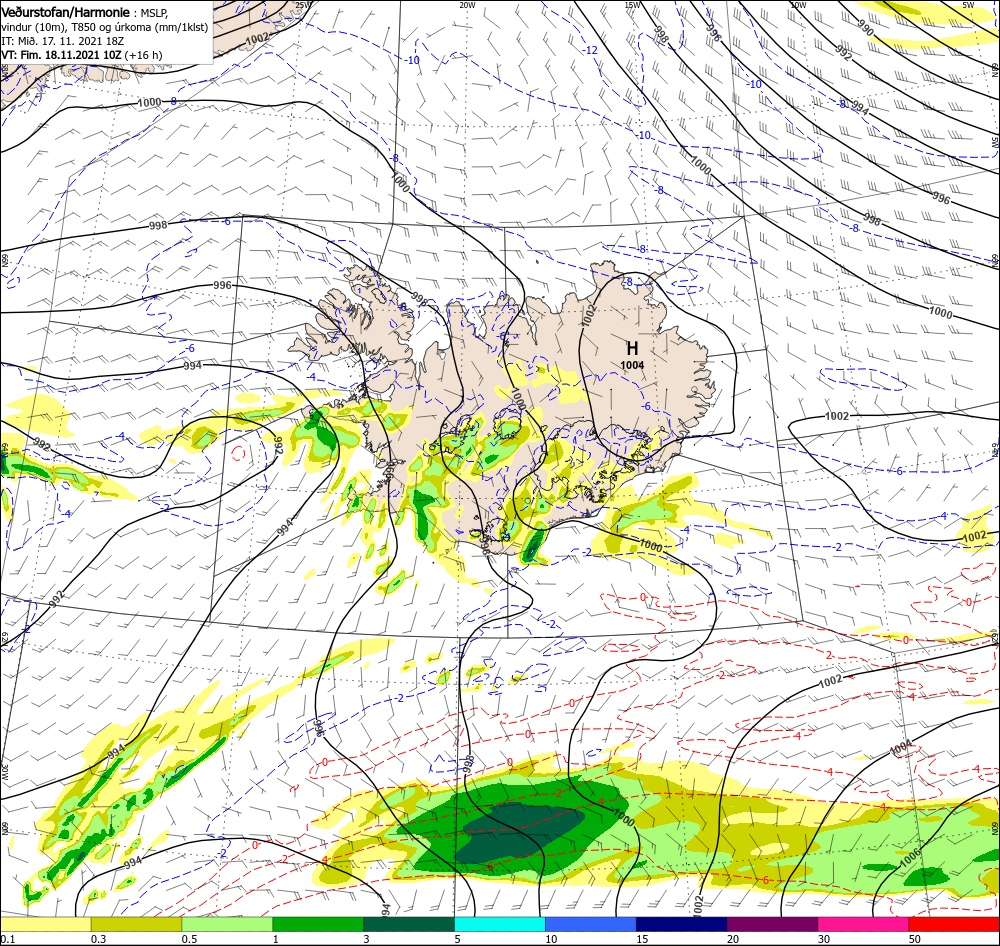This screenshot has height=946, width=1000.
Task: Click the pink 30 mm legend swatch
Action: tap(864, 924)
